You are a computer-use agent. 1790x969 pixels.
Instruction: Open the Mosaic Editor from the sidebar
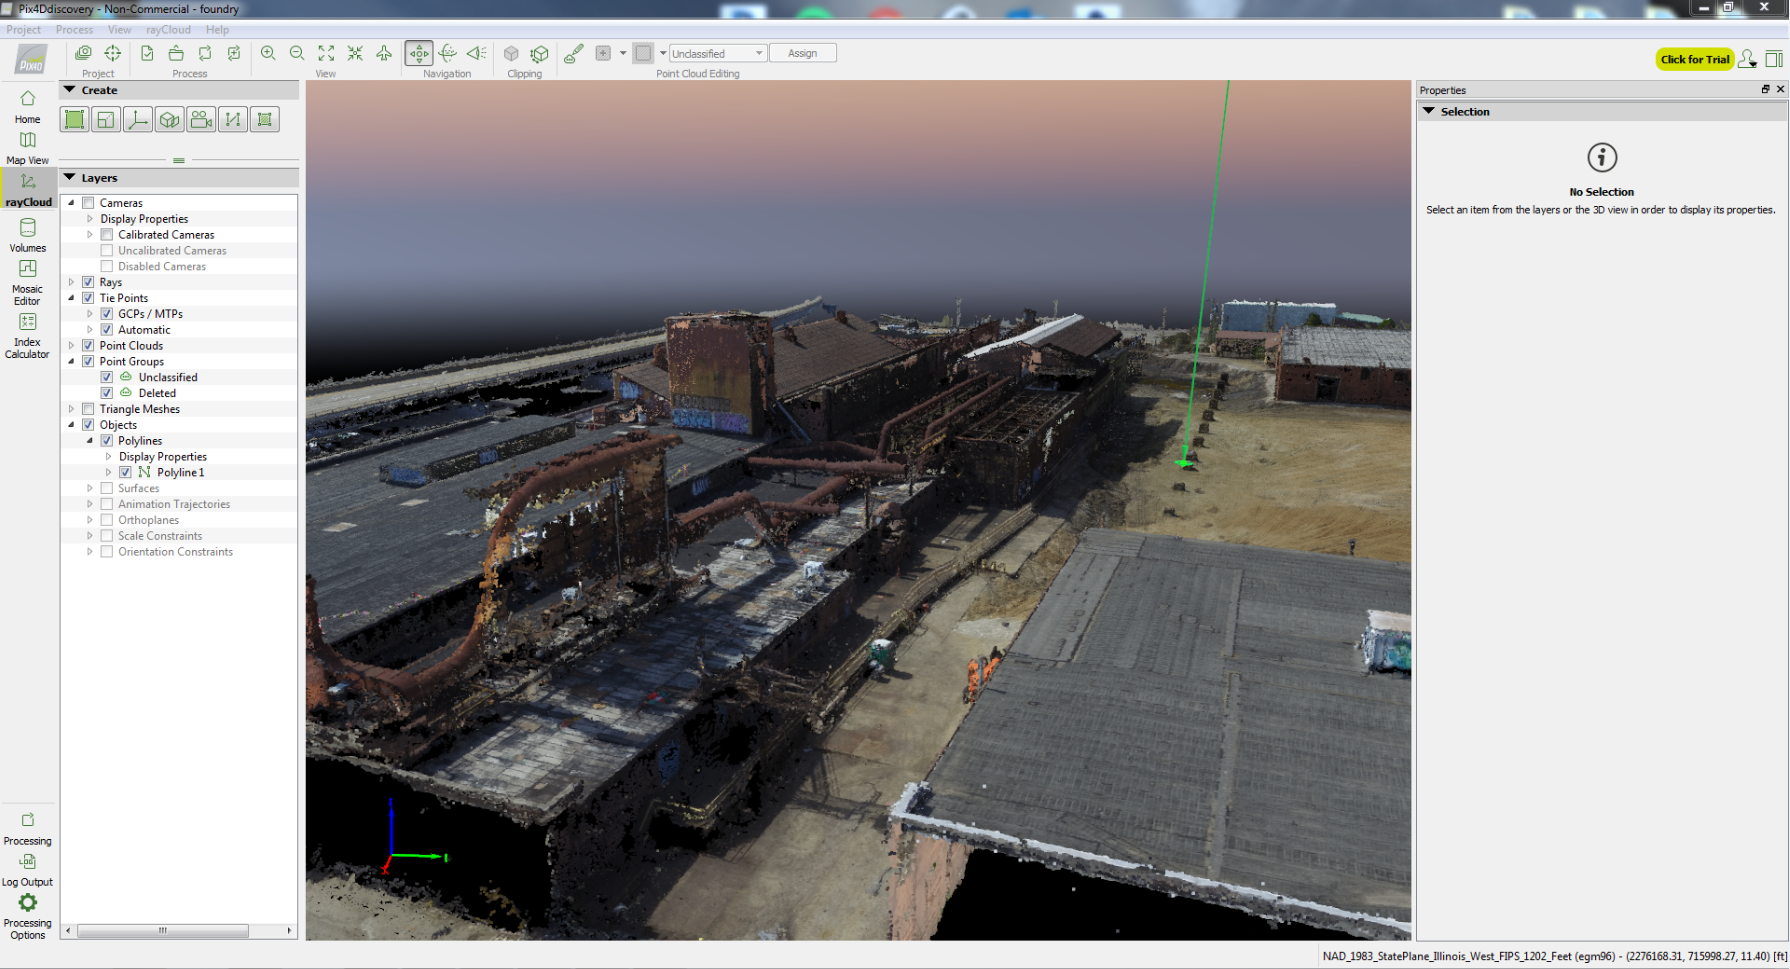point(27,282)
